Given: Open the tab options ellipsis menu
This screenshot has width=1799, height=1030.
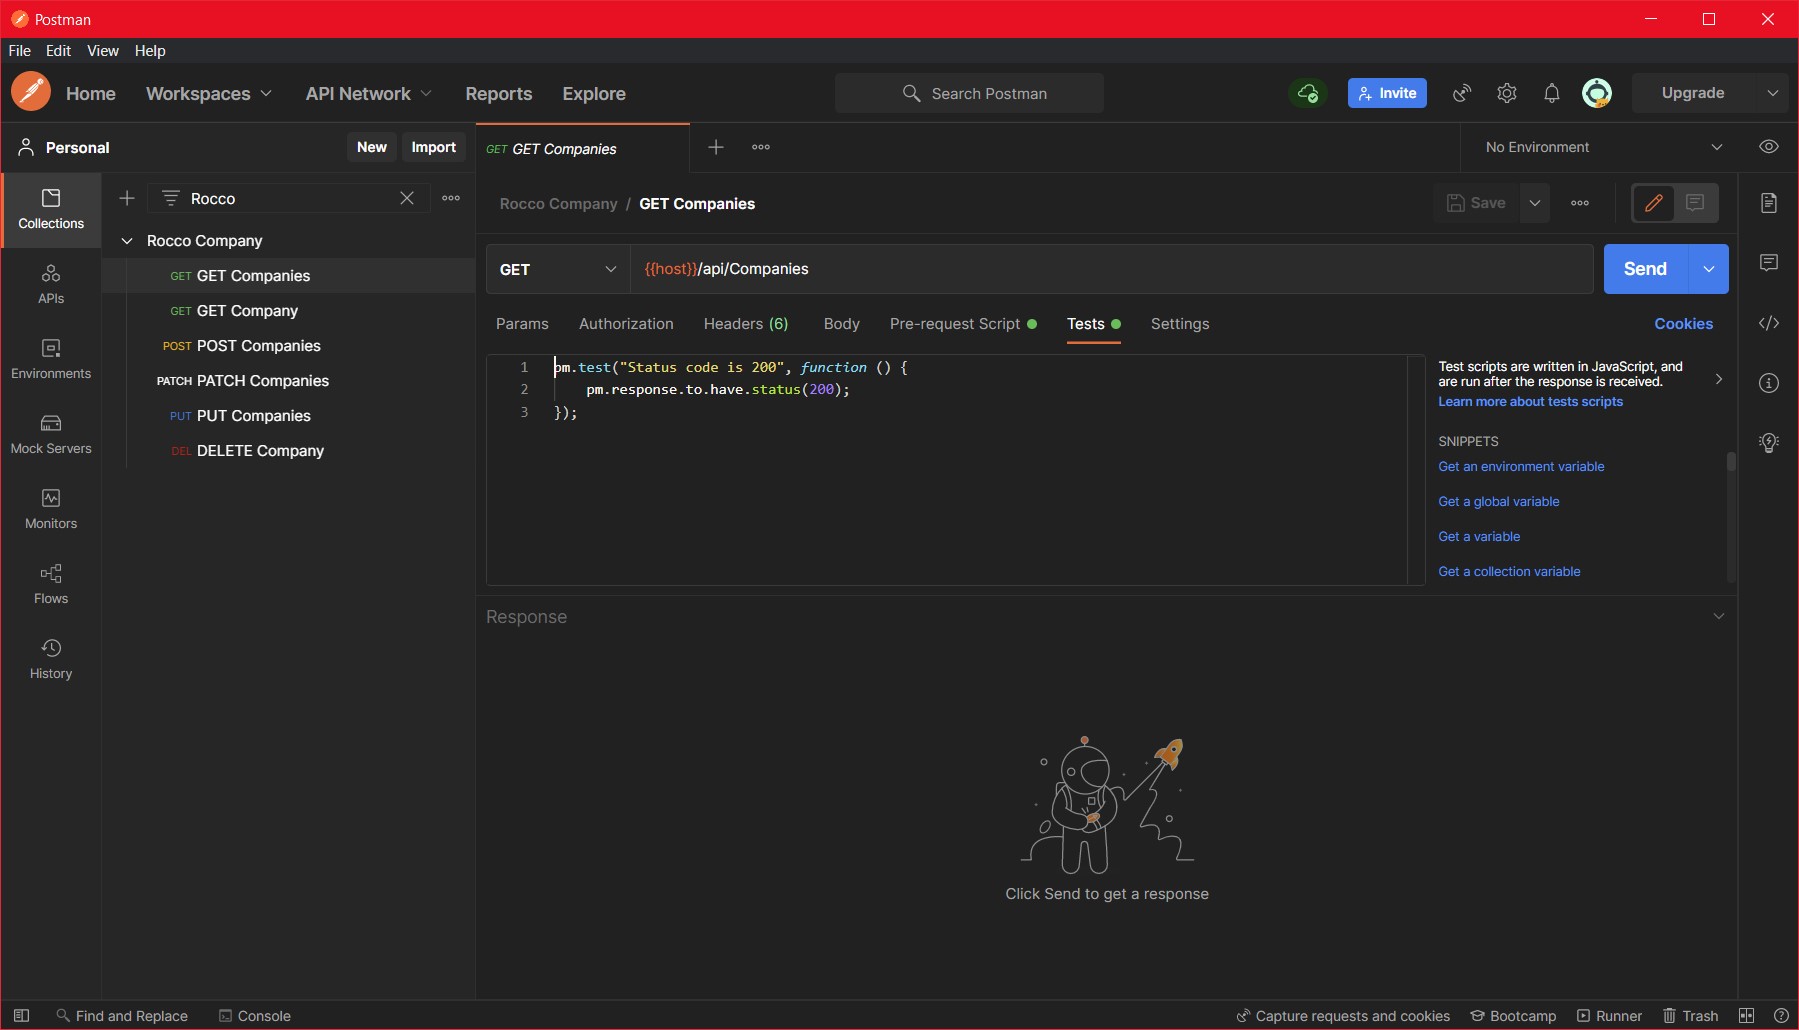Looking at the screenshot, I should pyautogui.click(x=761, y=147).
